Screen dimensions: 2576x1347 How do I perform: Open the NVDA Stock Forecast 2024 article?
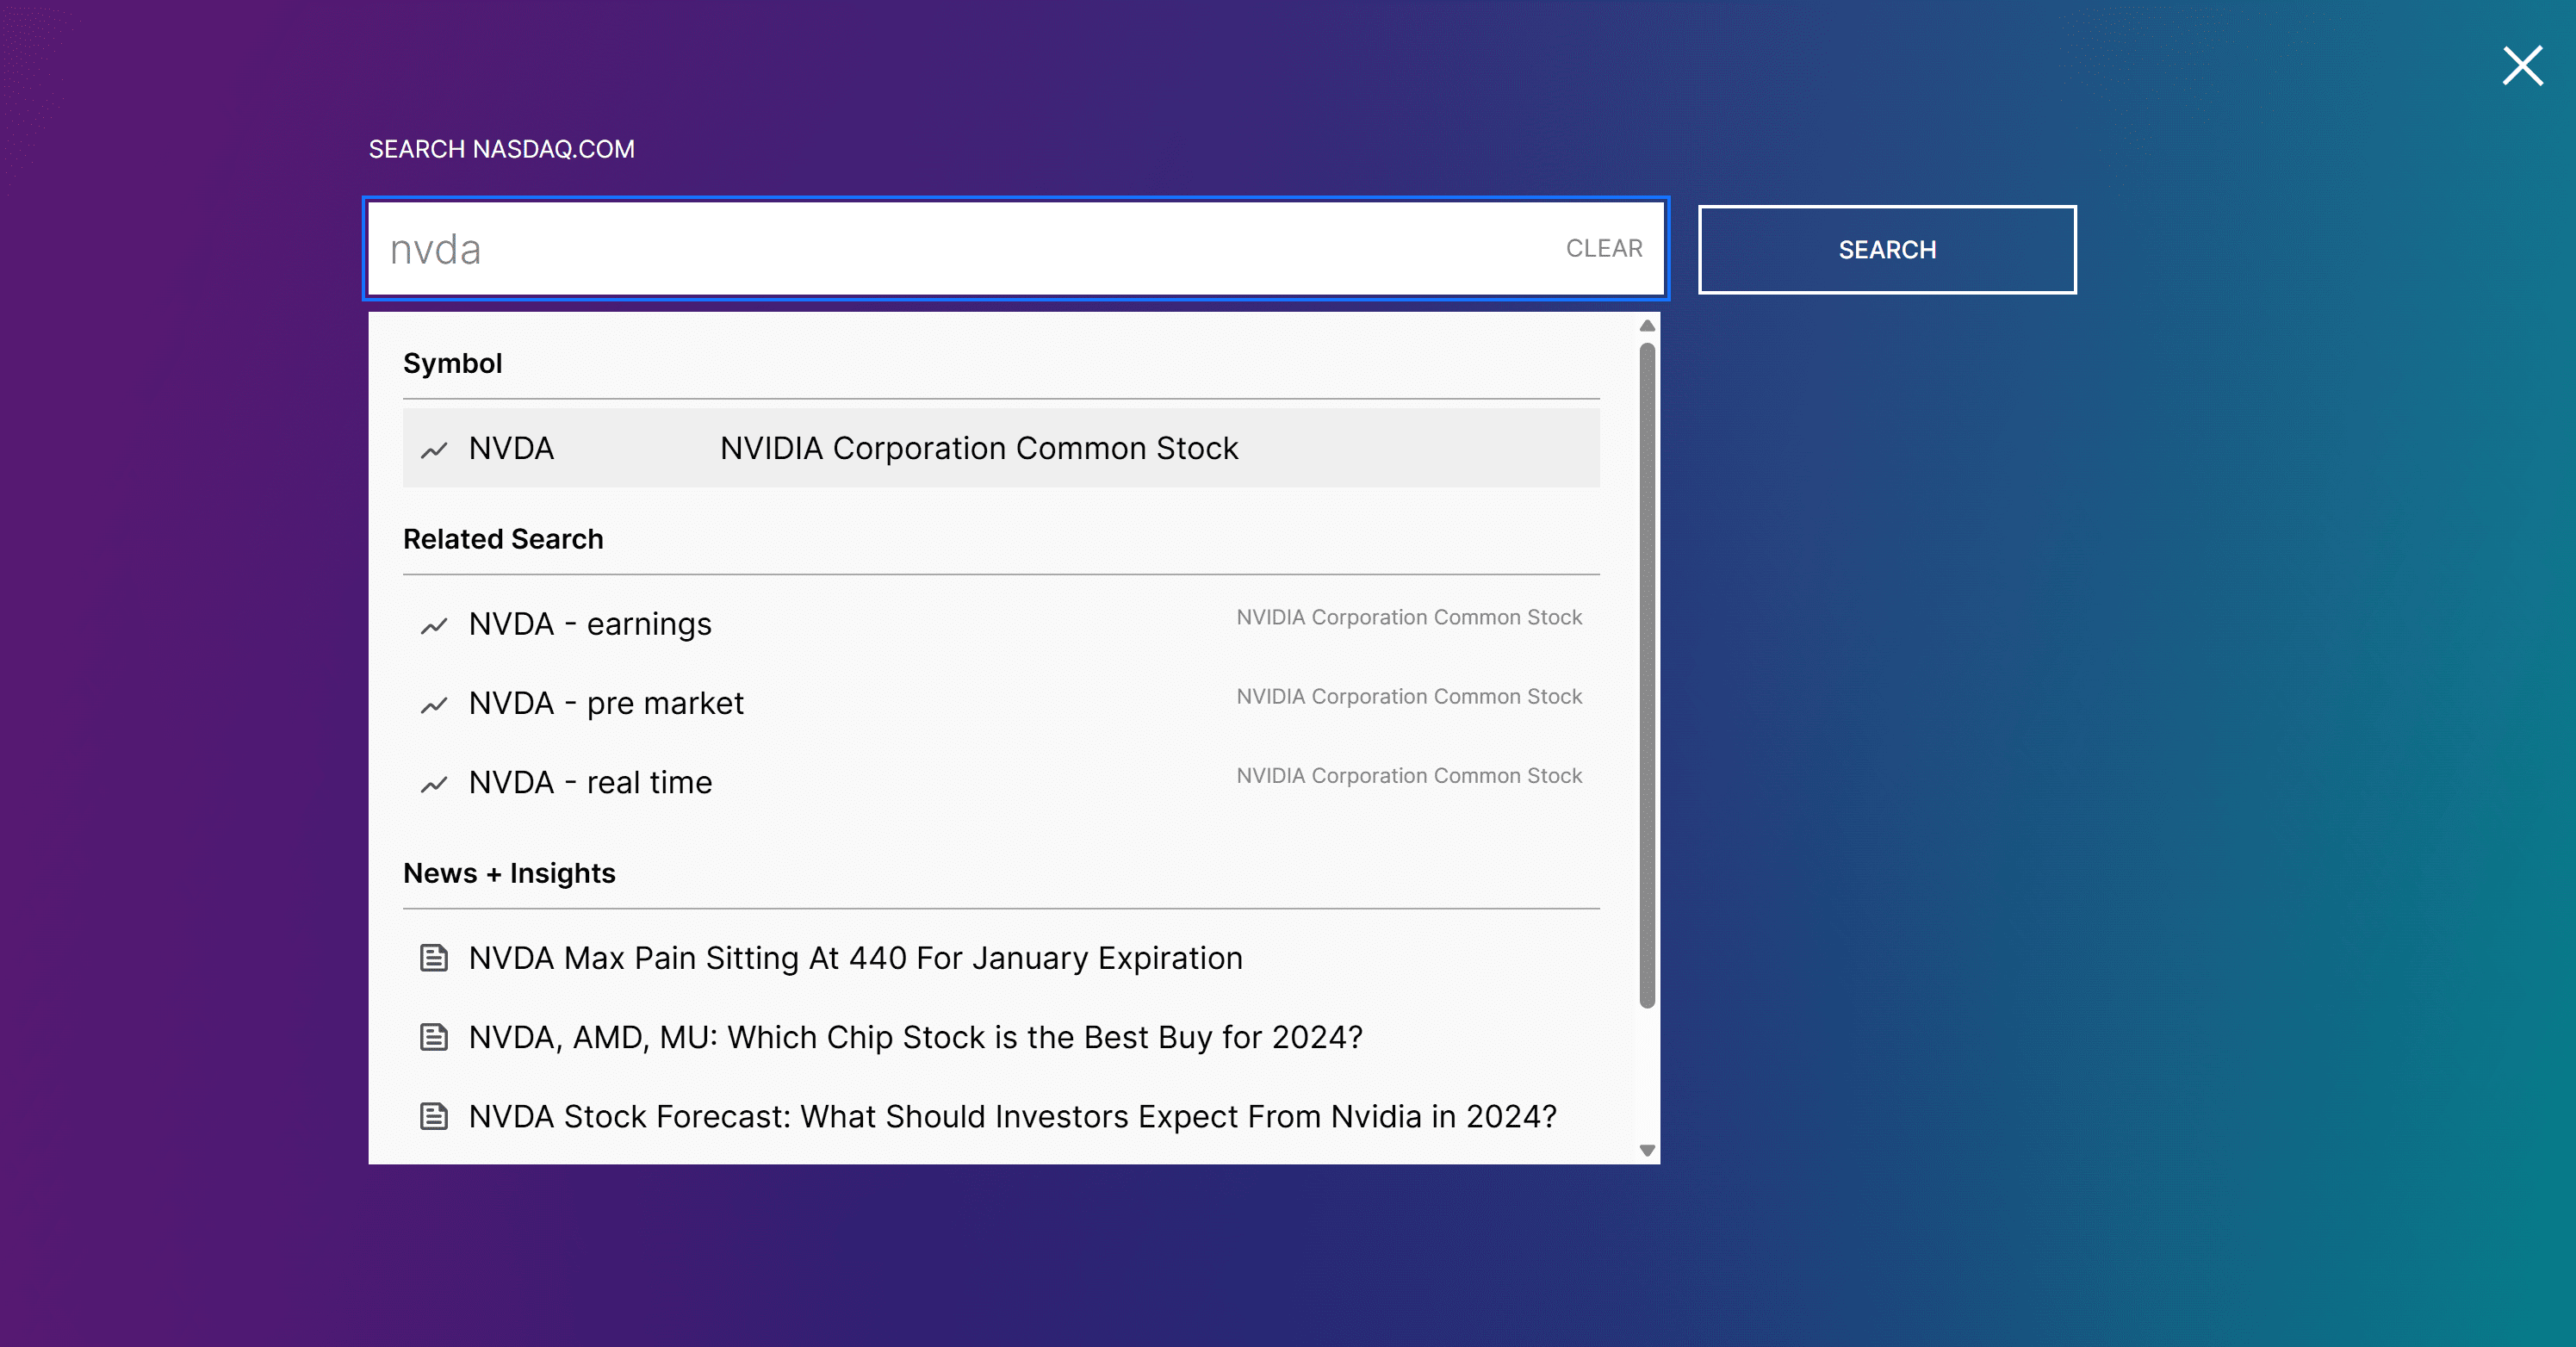[x=1012, y=1117]
